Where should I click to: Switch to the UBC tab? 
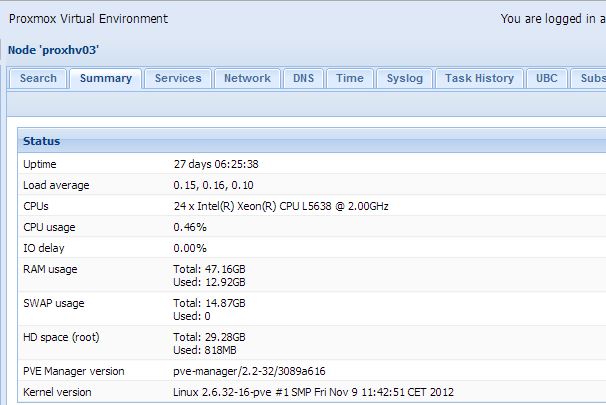[x=547, y=78]
